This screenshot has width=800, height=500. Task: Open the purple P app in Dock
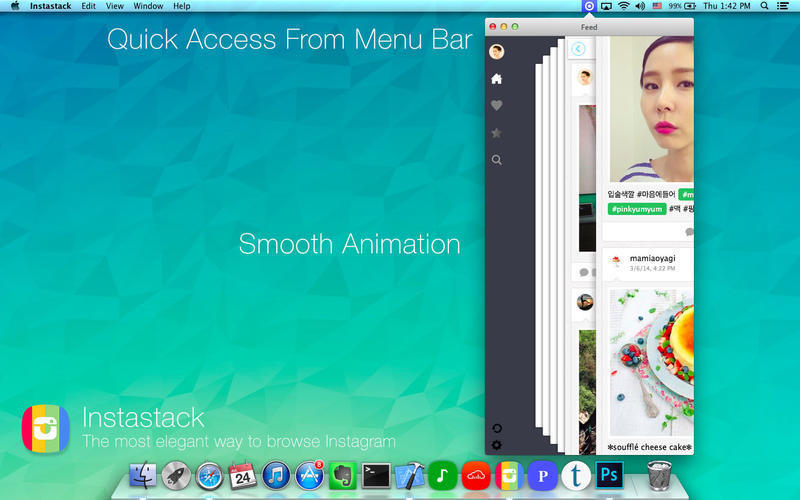click(542, 475)
